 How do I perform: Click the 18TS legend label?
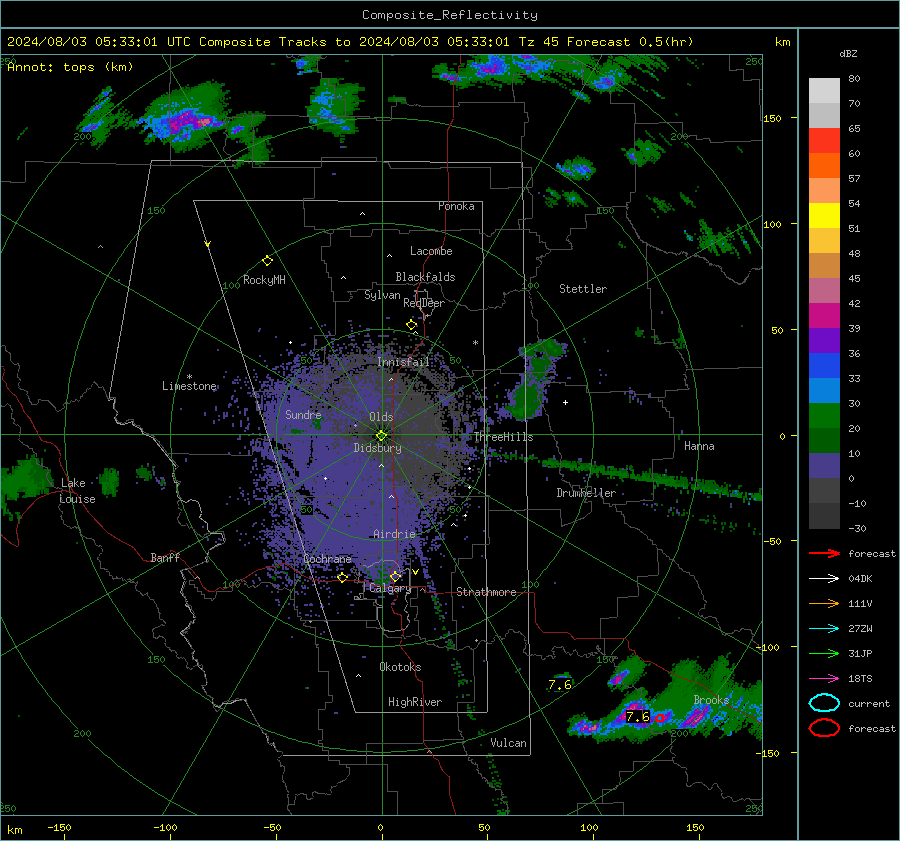860,679
